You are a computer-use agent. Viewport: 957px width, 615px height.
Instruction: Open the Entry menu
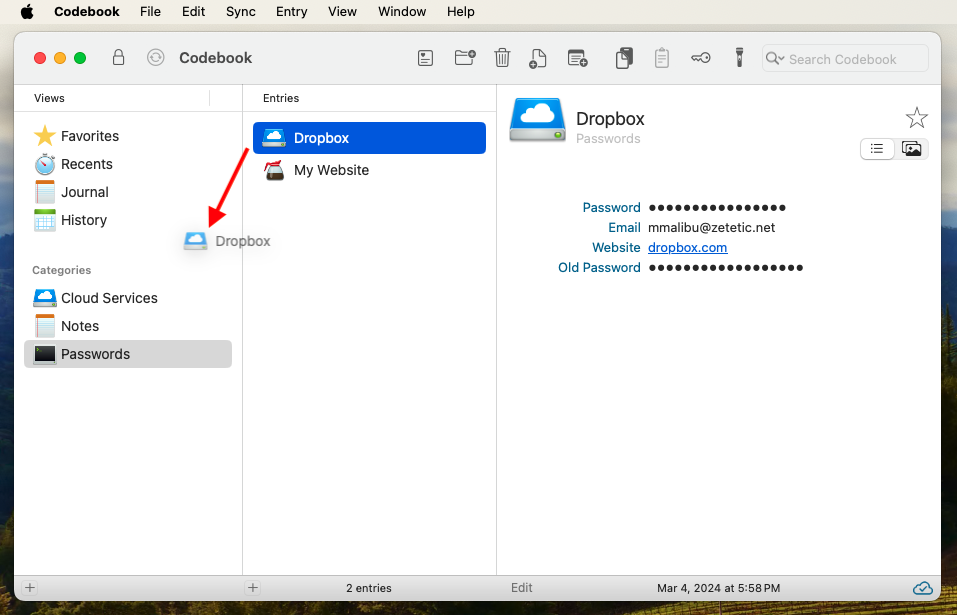[292, 12]
